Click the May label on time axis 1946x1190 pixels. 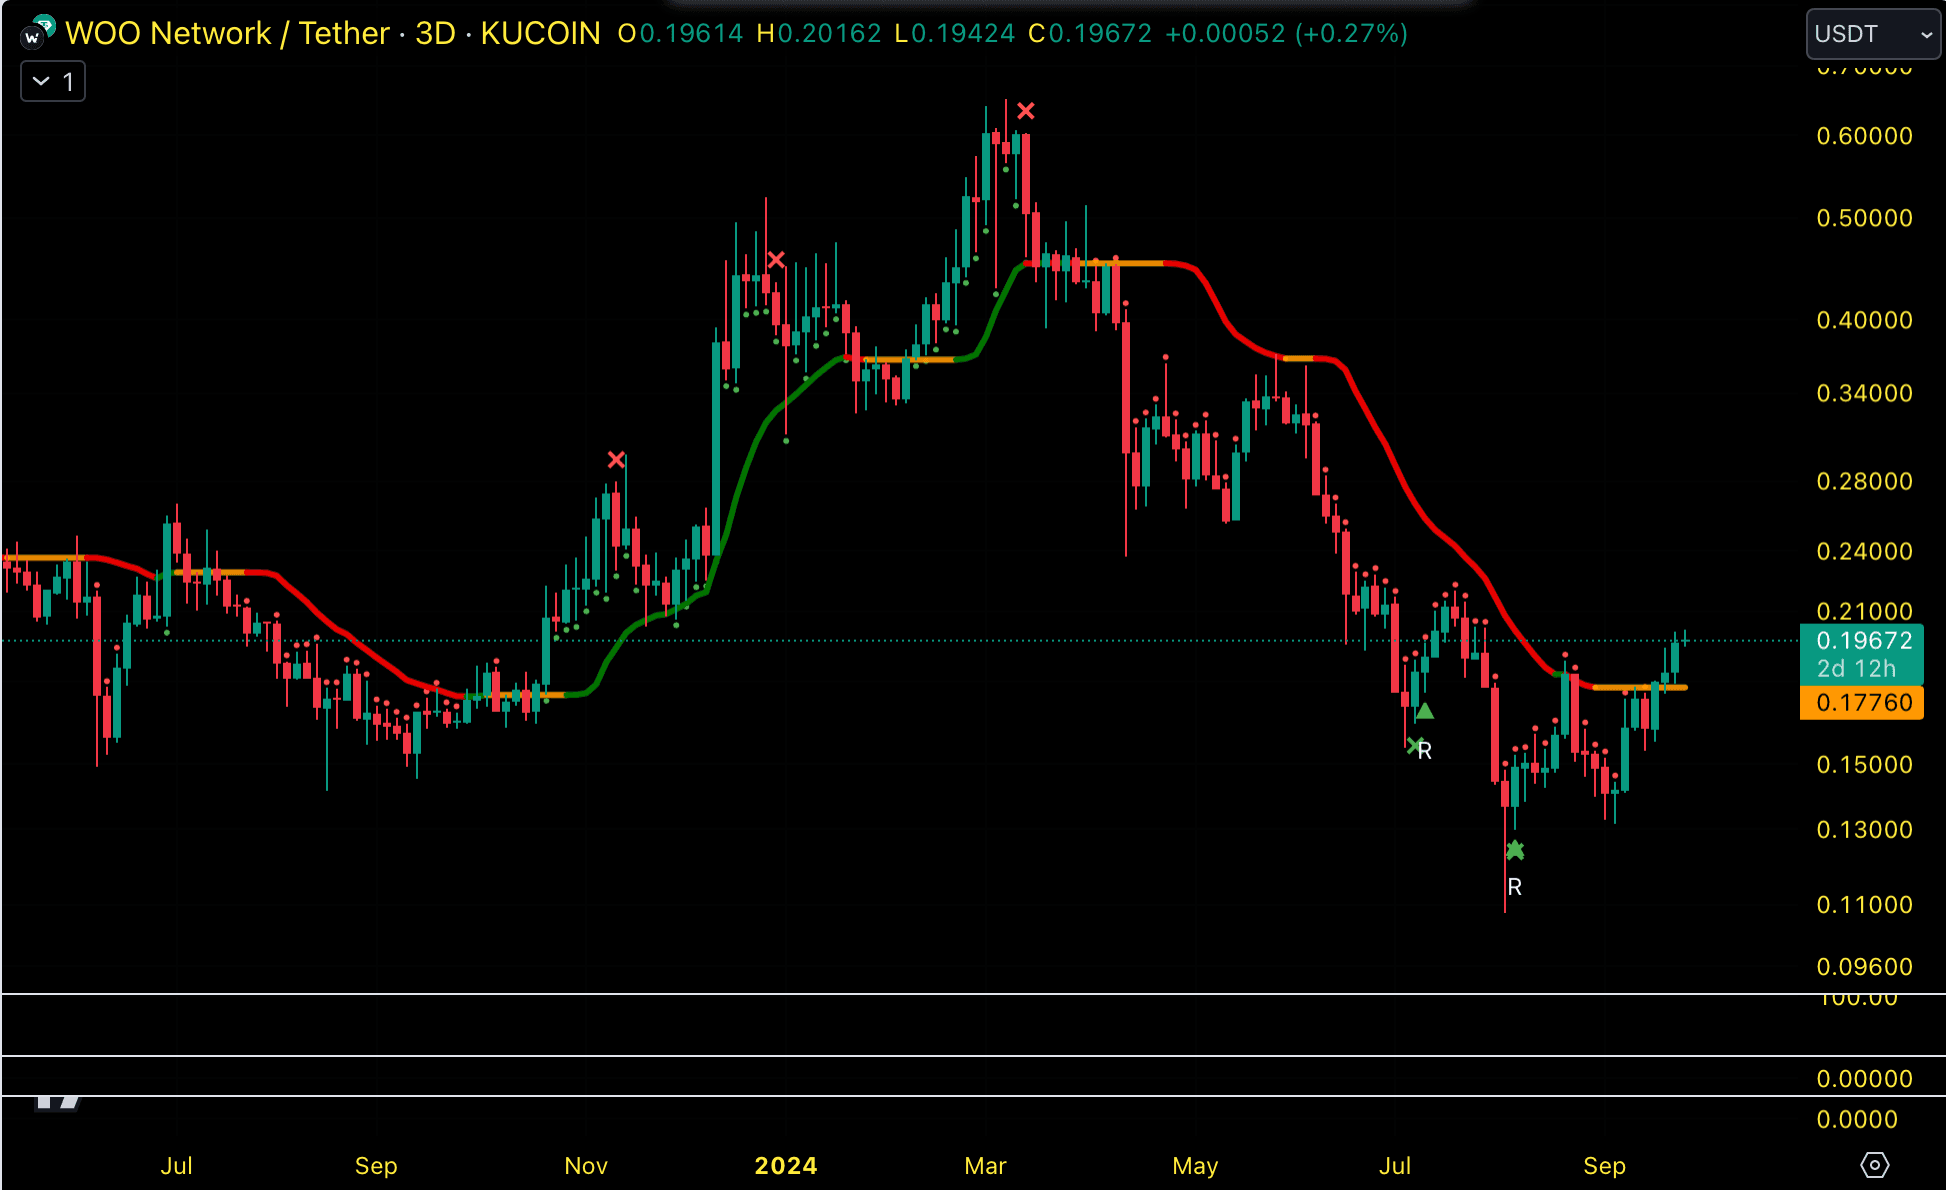1195,1166
